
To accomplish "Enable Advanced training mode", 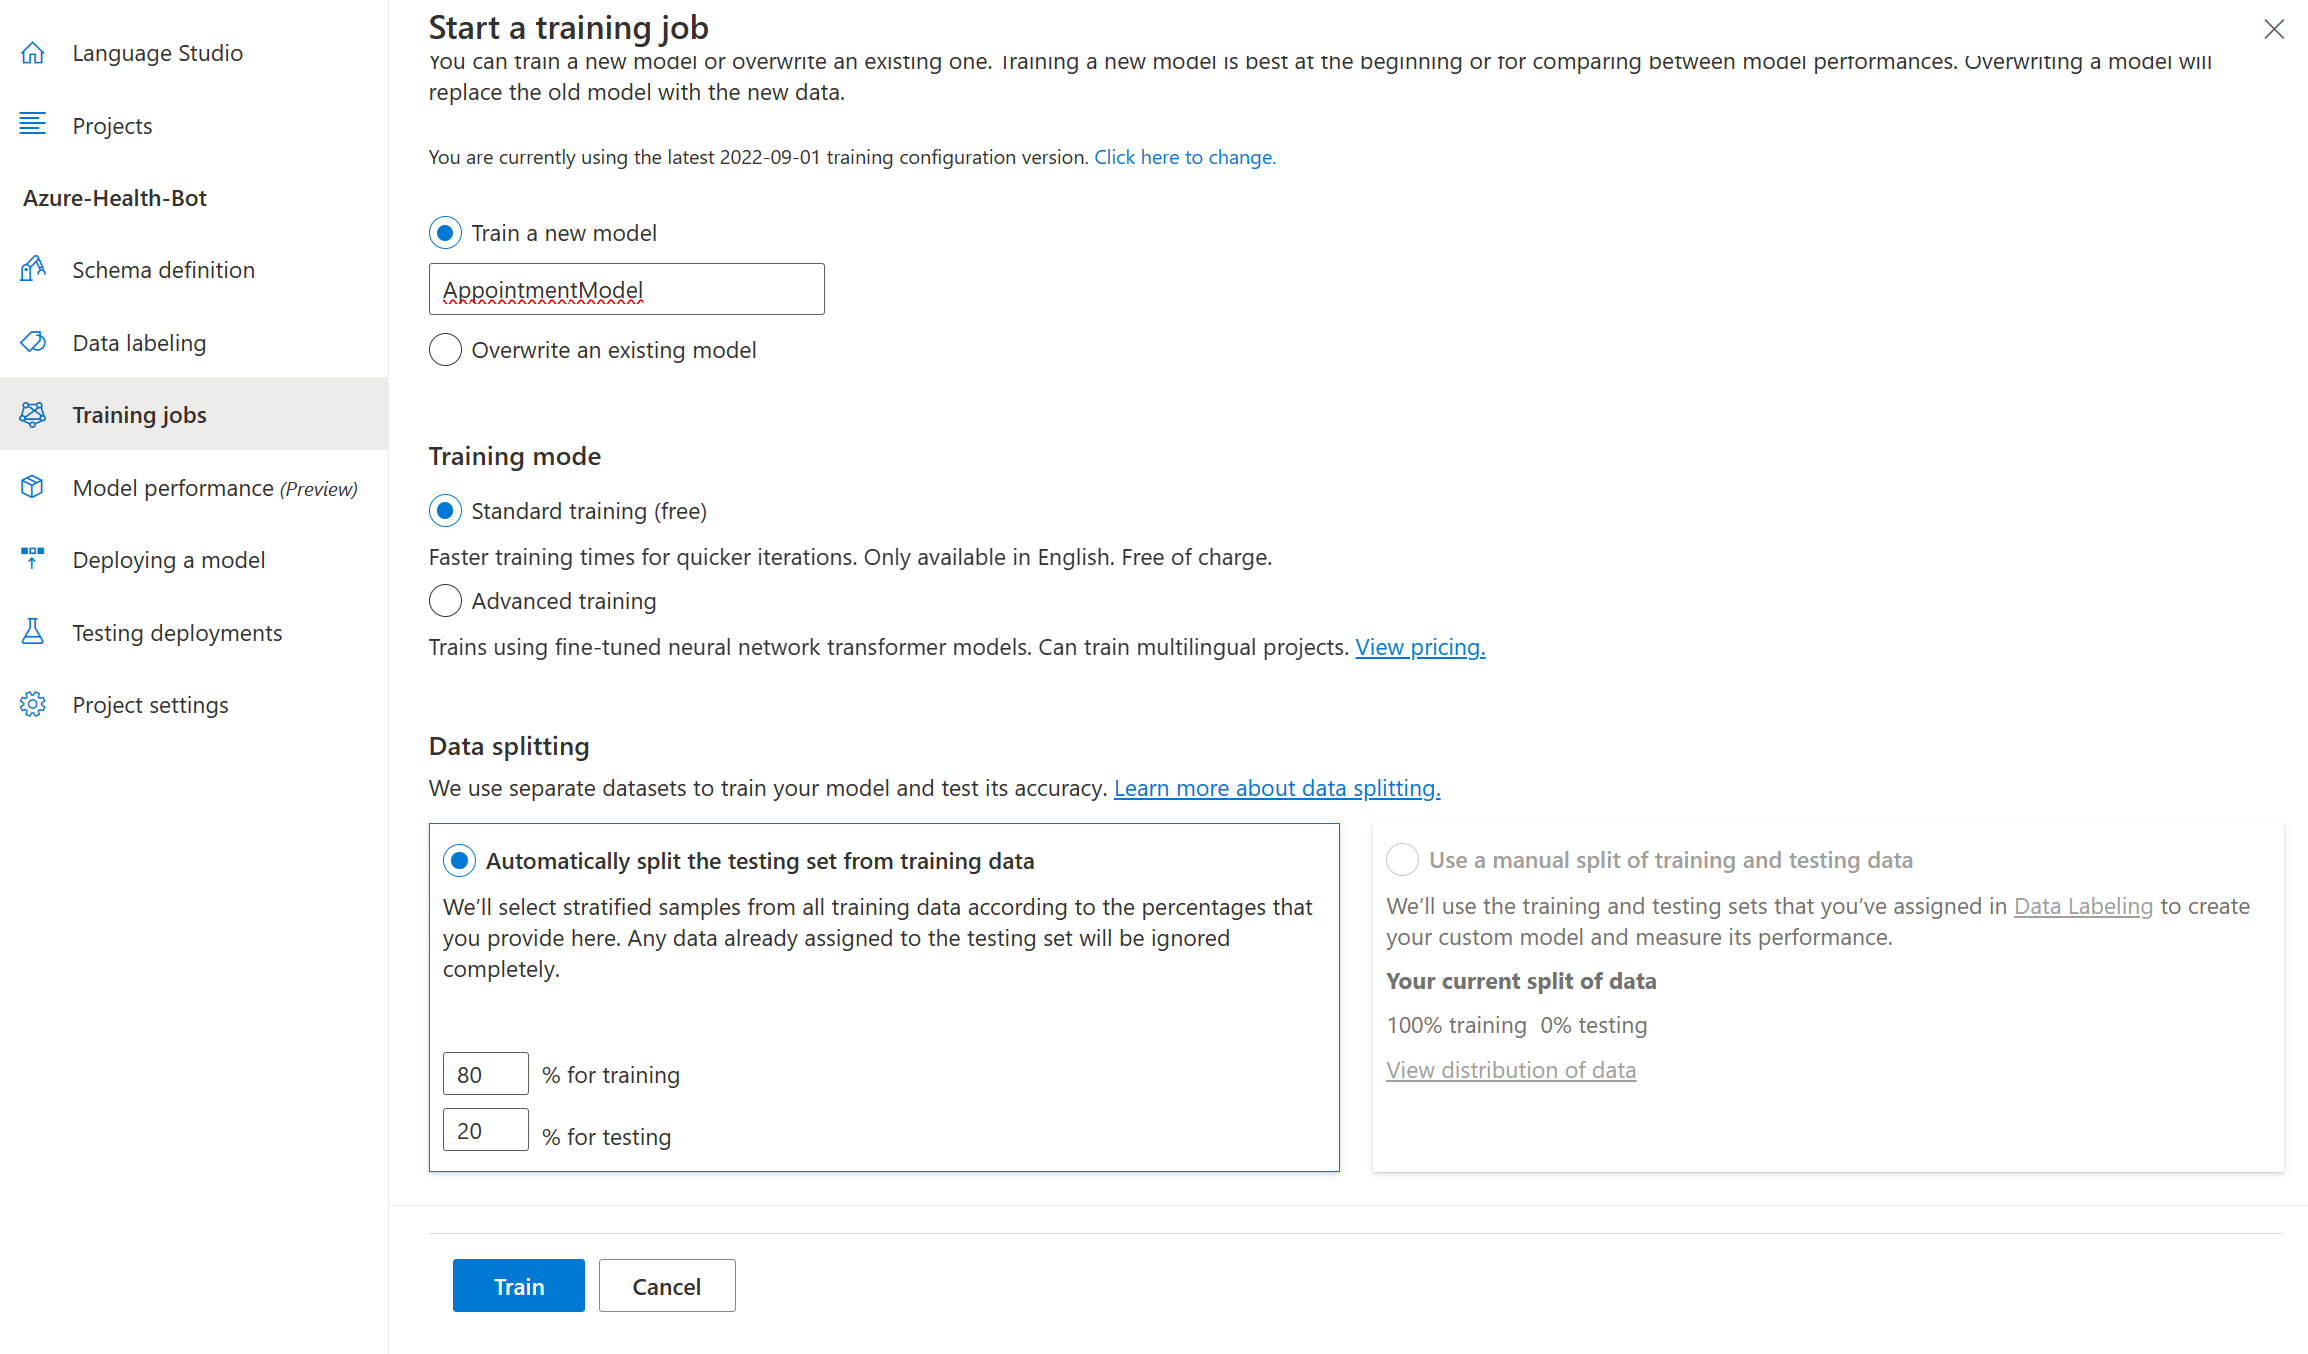I will tap(445, 600).
